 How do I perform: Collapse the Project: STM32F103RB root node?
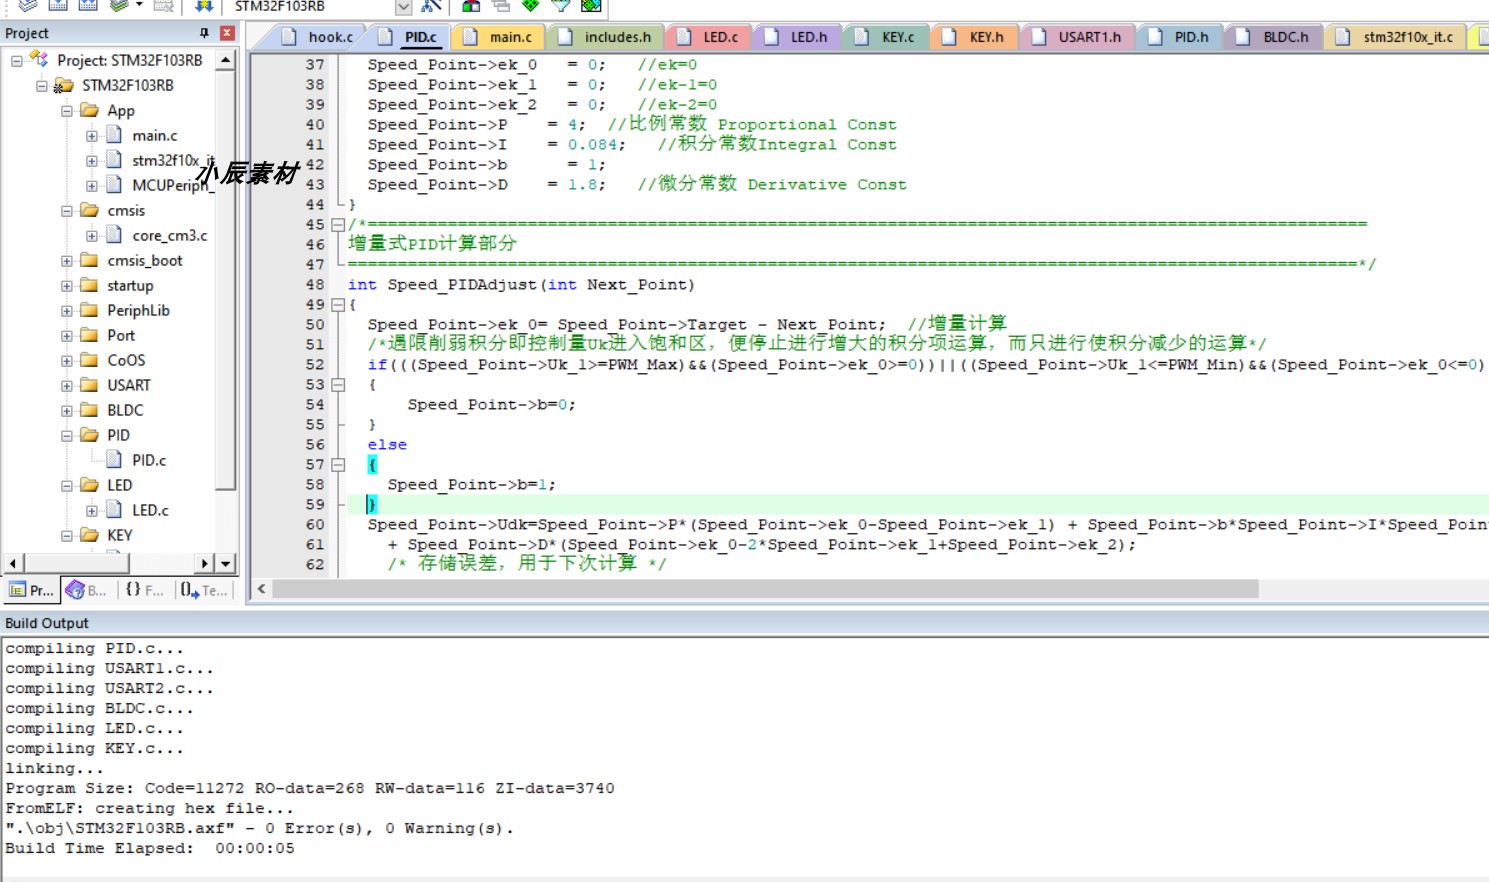click(x=17, y=61)
